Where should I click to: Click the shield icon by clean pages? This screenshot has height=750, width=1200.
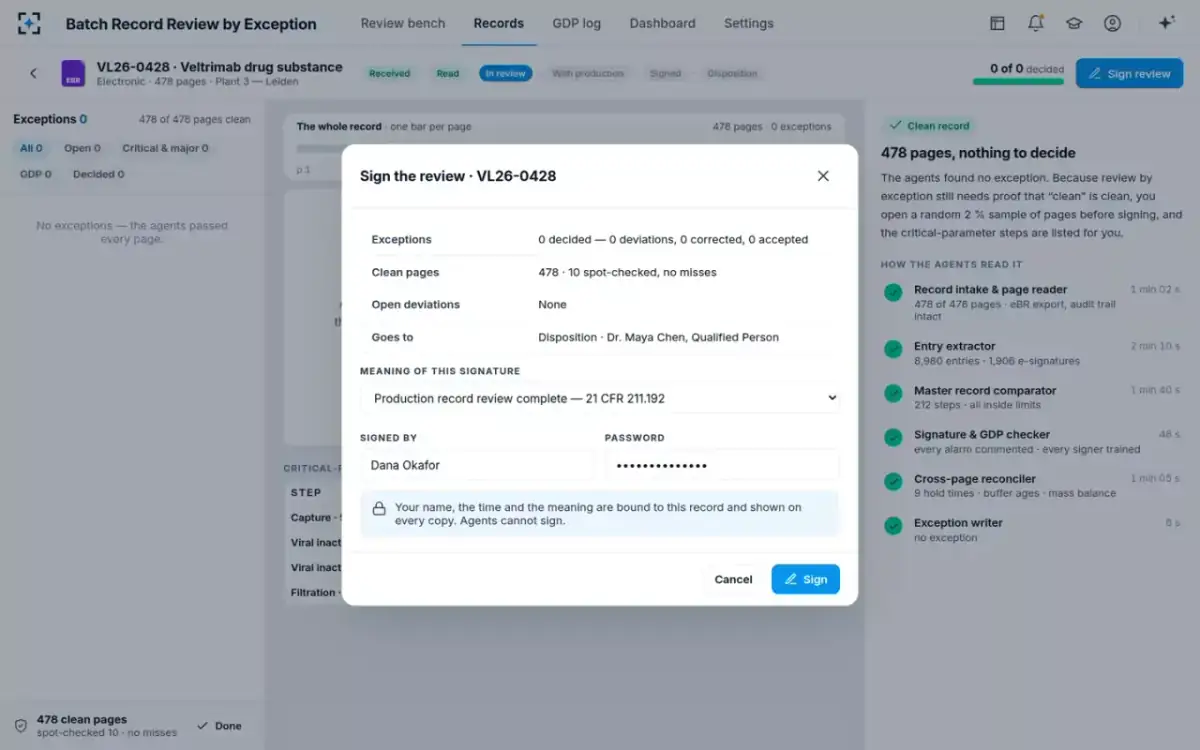tap(20, 726)
